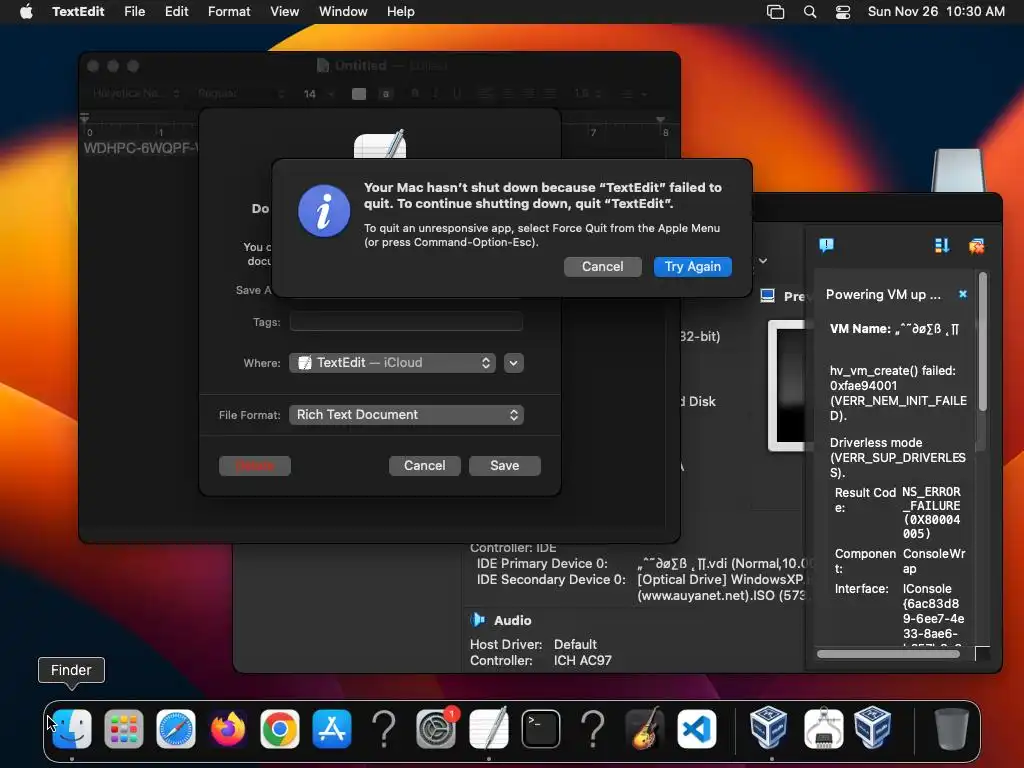Image resolution: width=1024 pixels, height=768 pixels.
Task: Expand the save sheet with chevron button
Action: (x=514, y=362)
